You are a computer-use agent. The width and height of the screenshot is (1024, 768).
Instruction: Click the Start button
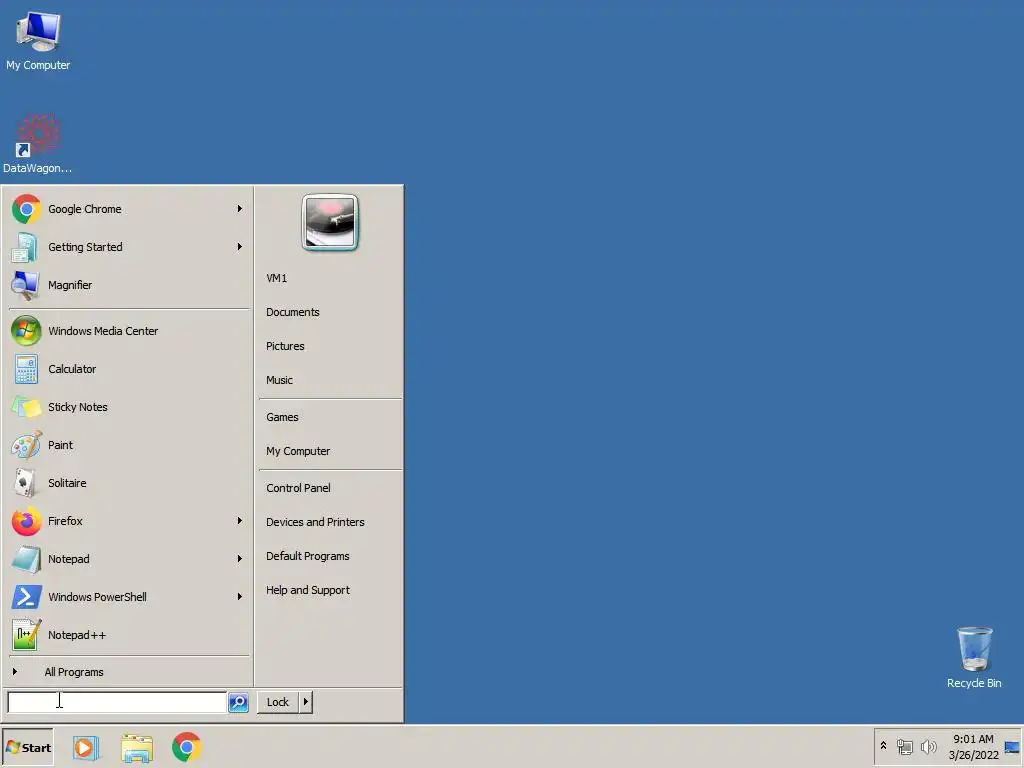pos(27,747)
